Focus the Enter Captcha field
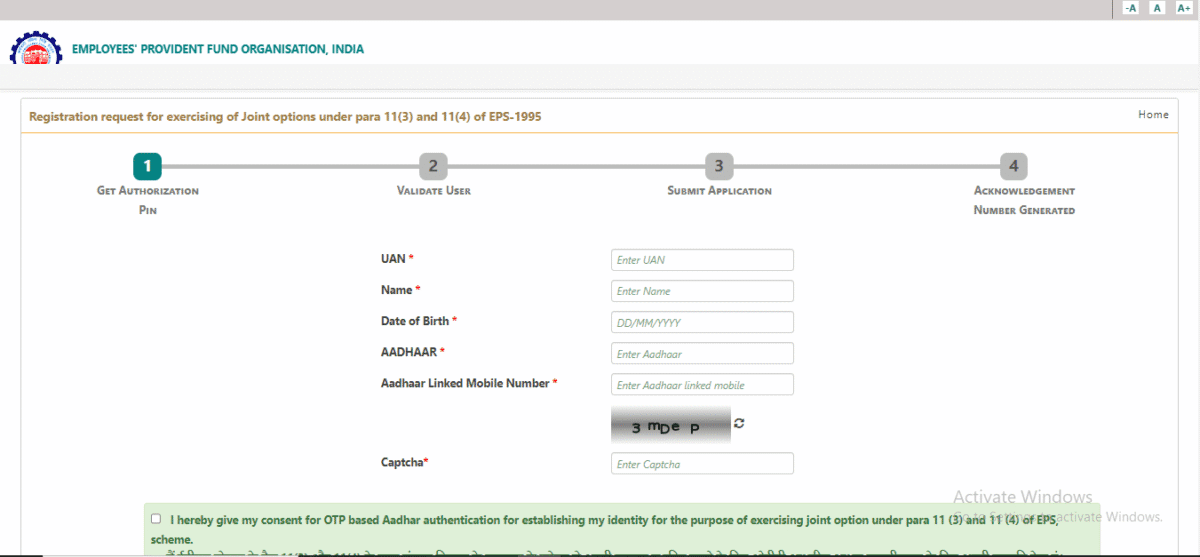The height and width of the screenshot is (557, 1200). (702, 464)
